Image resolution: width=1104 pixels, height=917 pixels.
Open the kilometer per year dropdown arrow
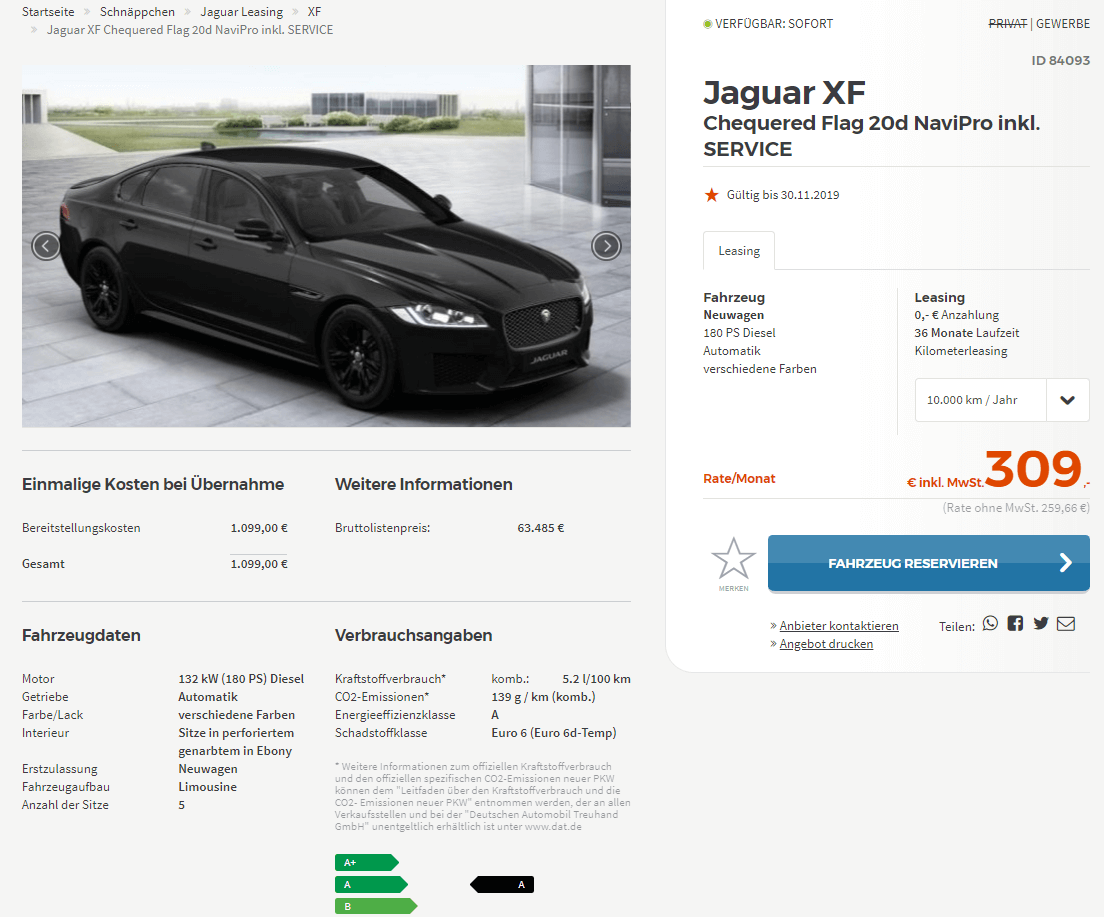(x=1067, y=400)
